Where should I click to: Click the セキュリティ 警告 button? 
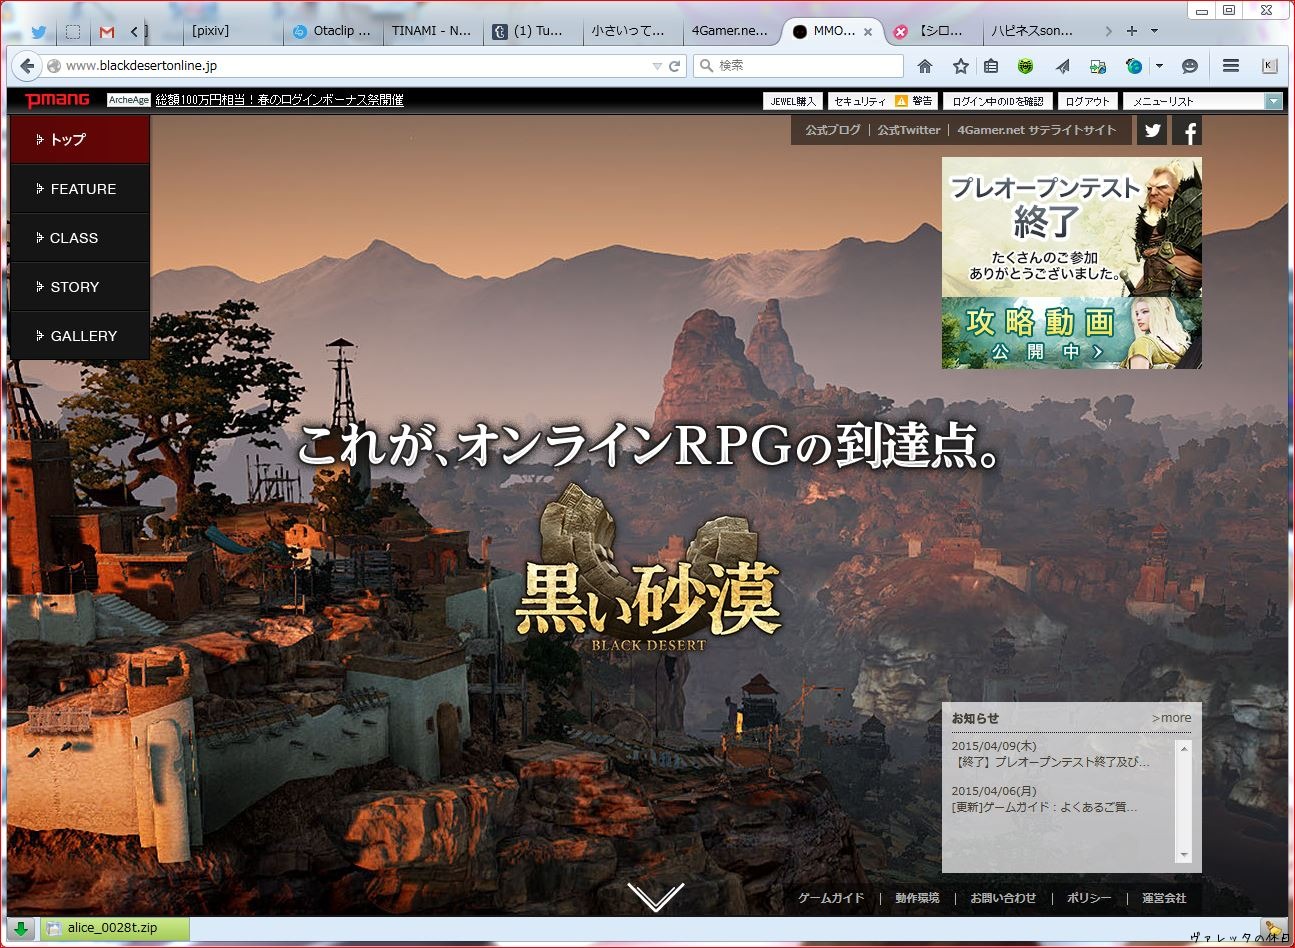tap(882, 101)
